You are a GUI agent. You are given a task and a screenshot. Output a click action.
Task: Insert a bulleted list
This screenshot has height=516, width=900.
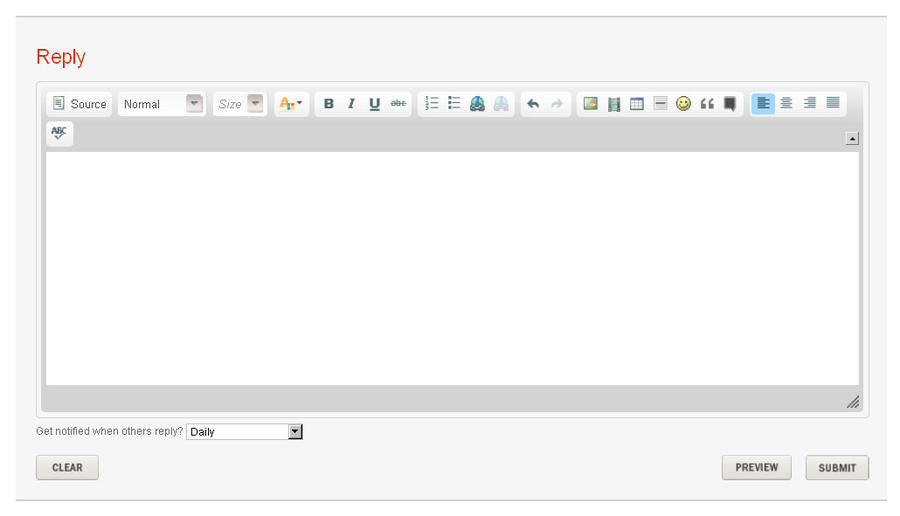pos(454,104)
